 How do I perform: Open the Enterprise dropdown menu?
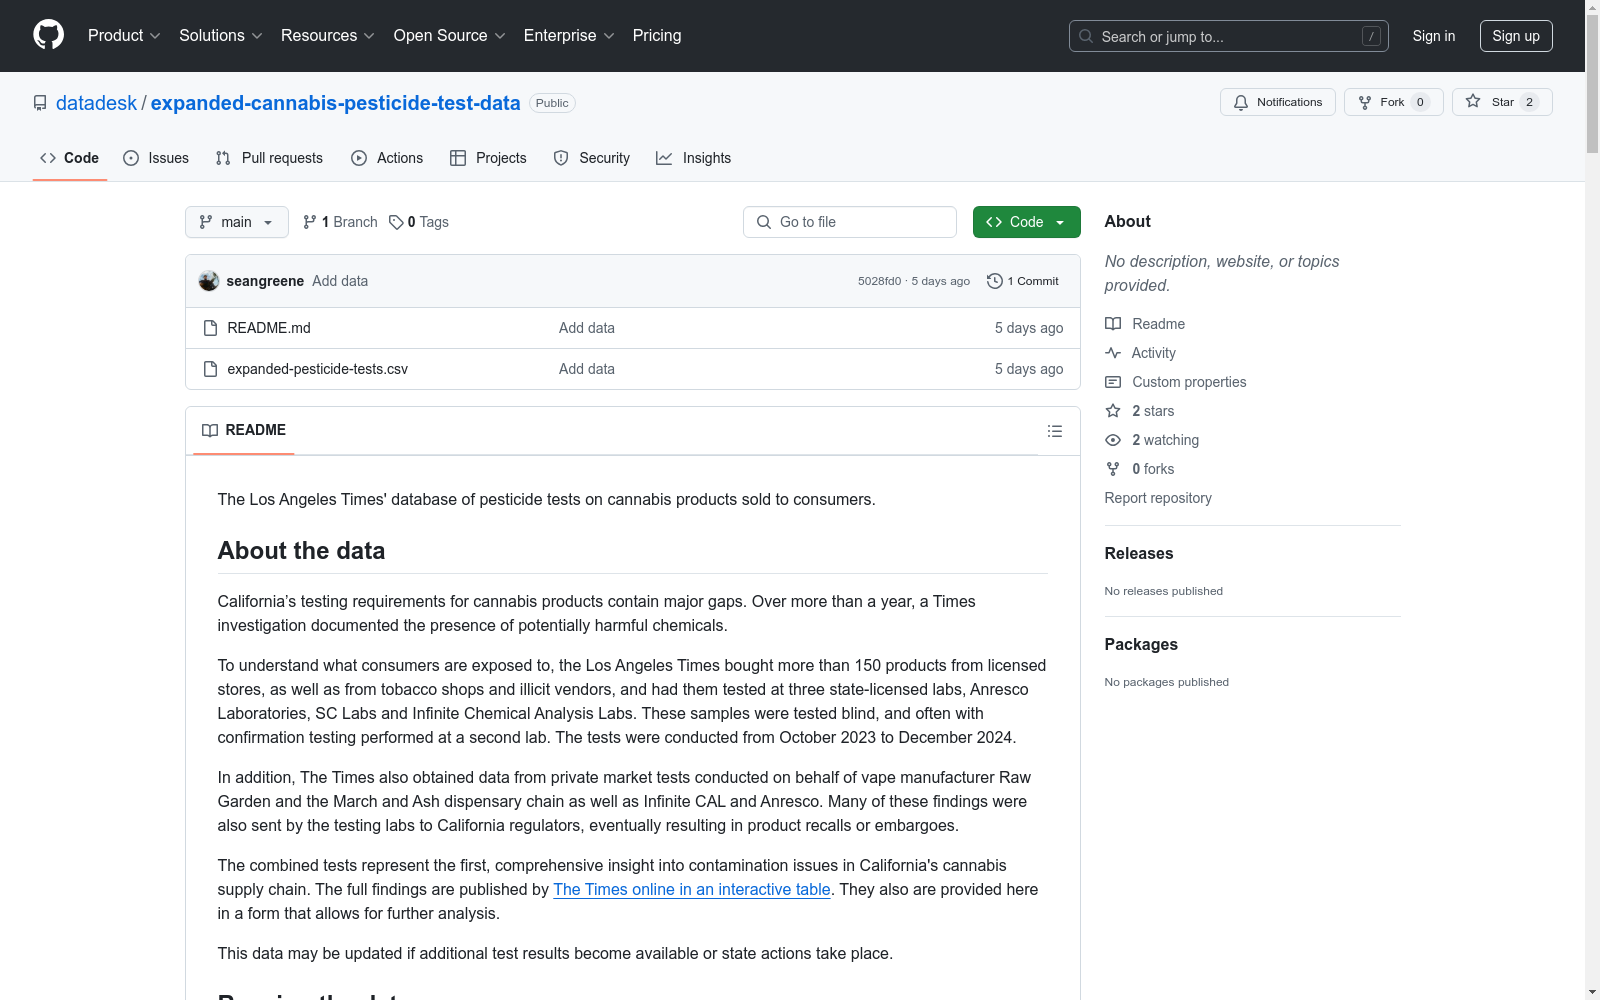tap(569, 36)
